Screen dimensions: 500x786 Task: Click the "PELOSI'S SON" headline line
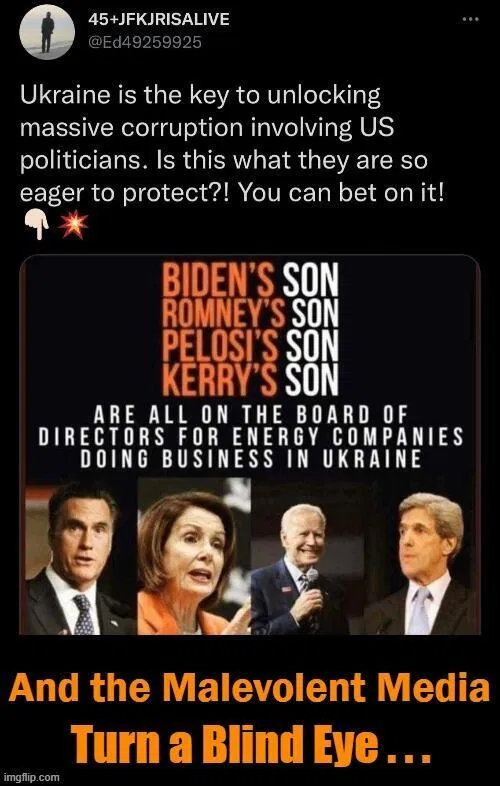coord(250,346)
